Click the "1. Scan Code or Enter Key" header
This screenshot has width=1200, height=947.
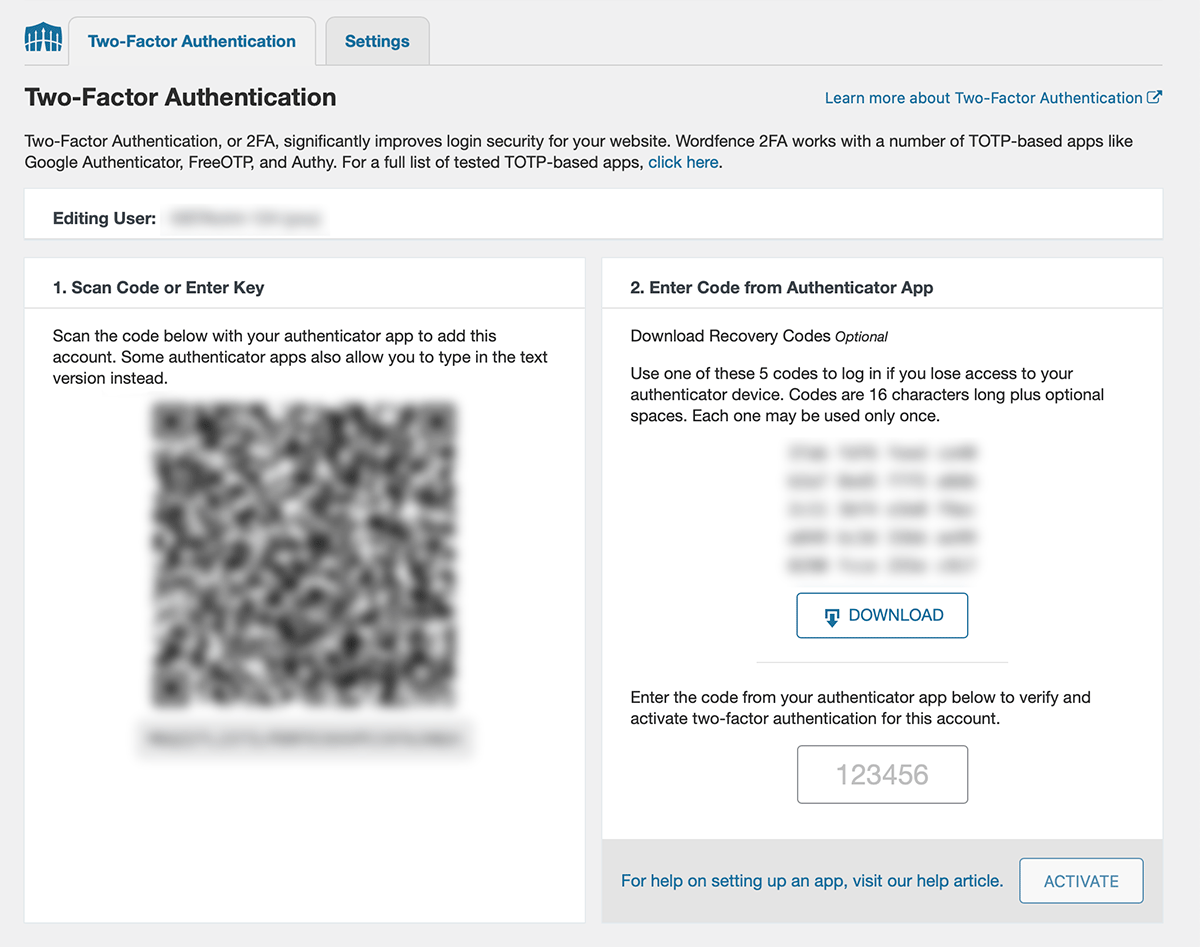point(158,288)
